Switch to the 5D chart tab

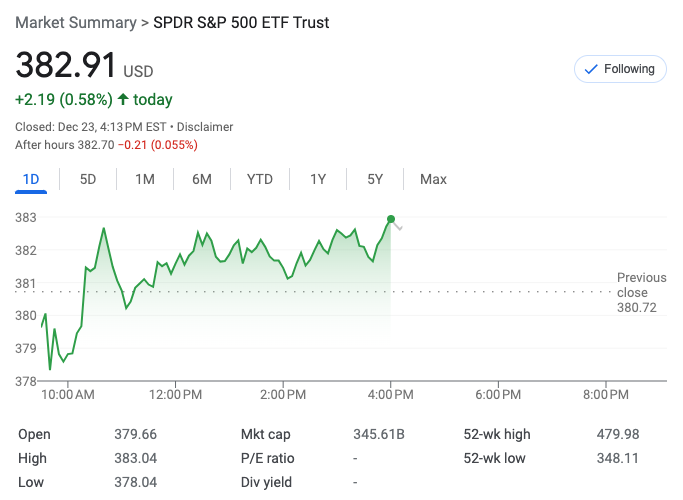(88, 179)
